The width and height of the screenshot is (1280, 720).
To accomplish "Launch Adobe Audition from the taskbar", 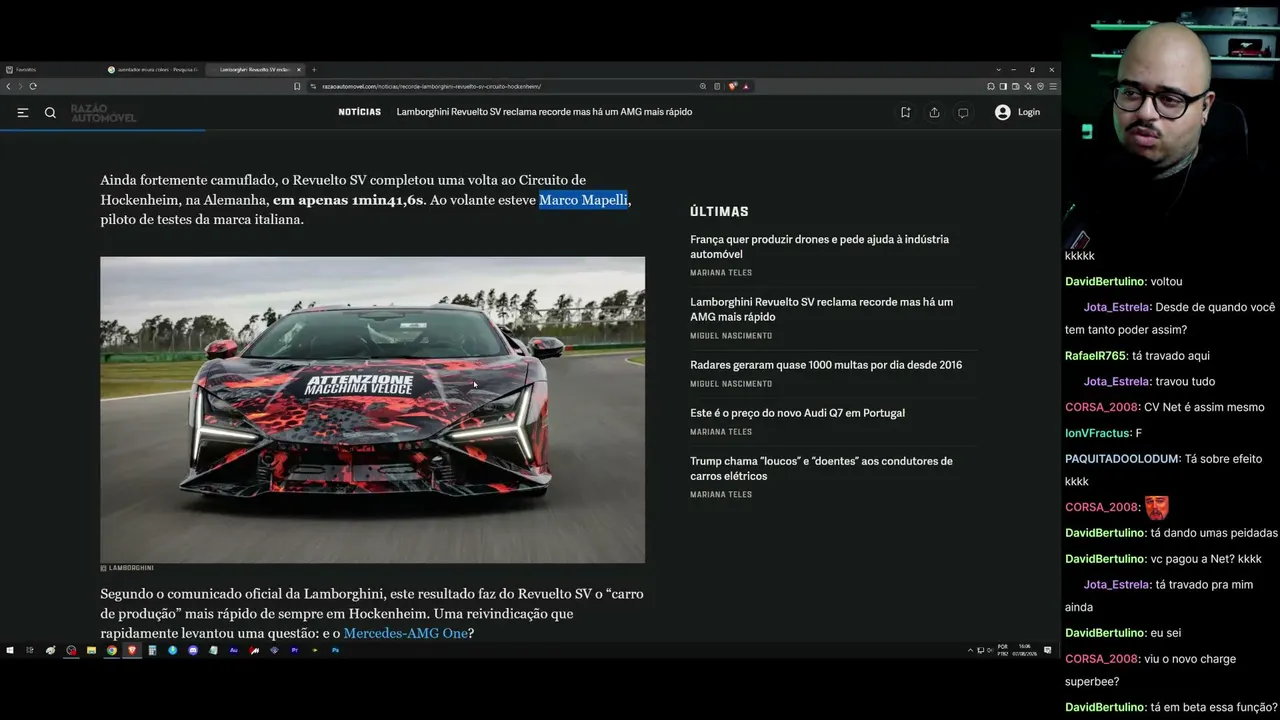I will 234,650.
